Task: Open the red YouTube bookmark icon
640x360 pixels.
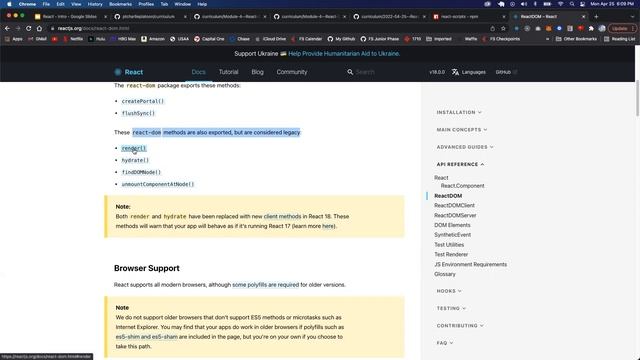Action: pyautogui.click(x=55, y=39)
